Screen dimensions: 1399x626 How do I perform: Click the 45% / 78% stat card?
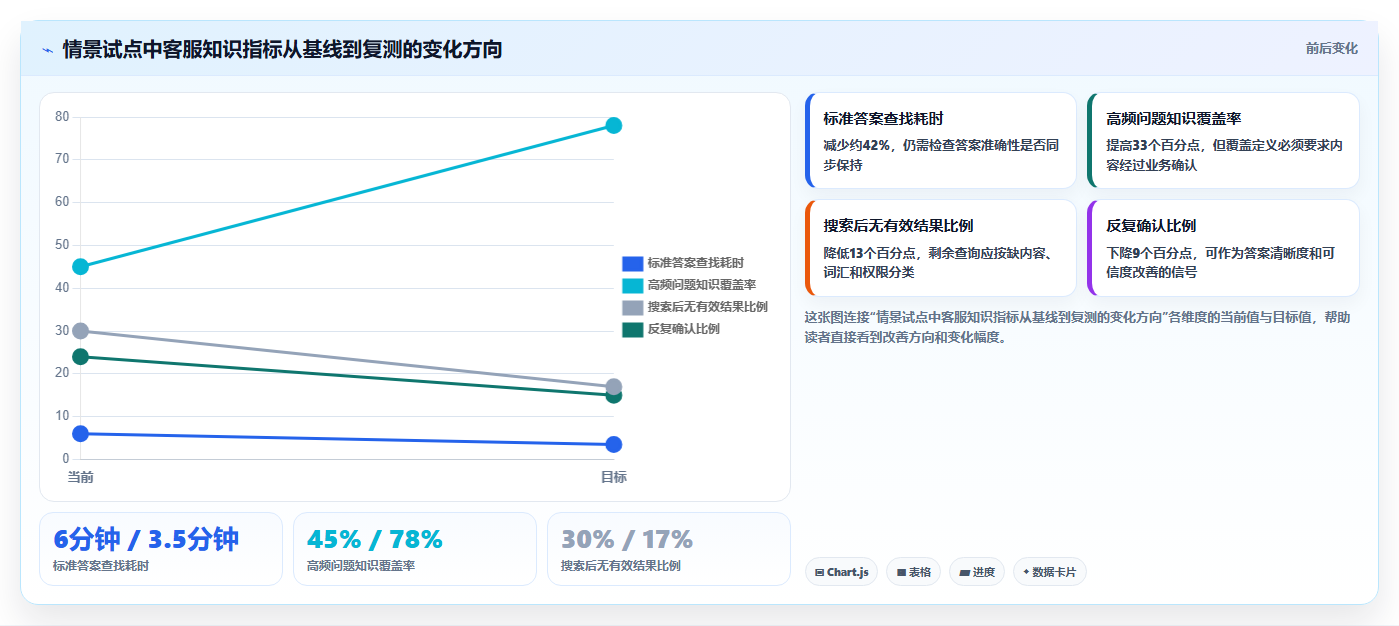(415, 549)
